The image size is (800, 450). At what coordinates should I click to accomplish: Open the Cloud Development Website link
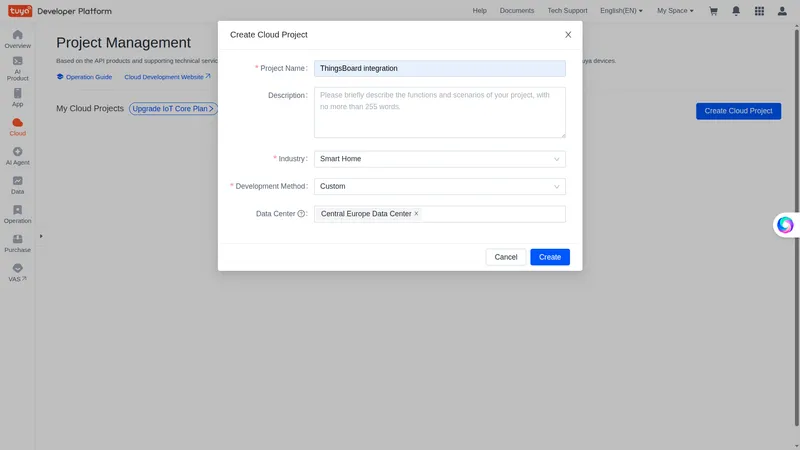pyautogui.click(x=167, y=77)
